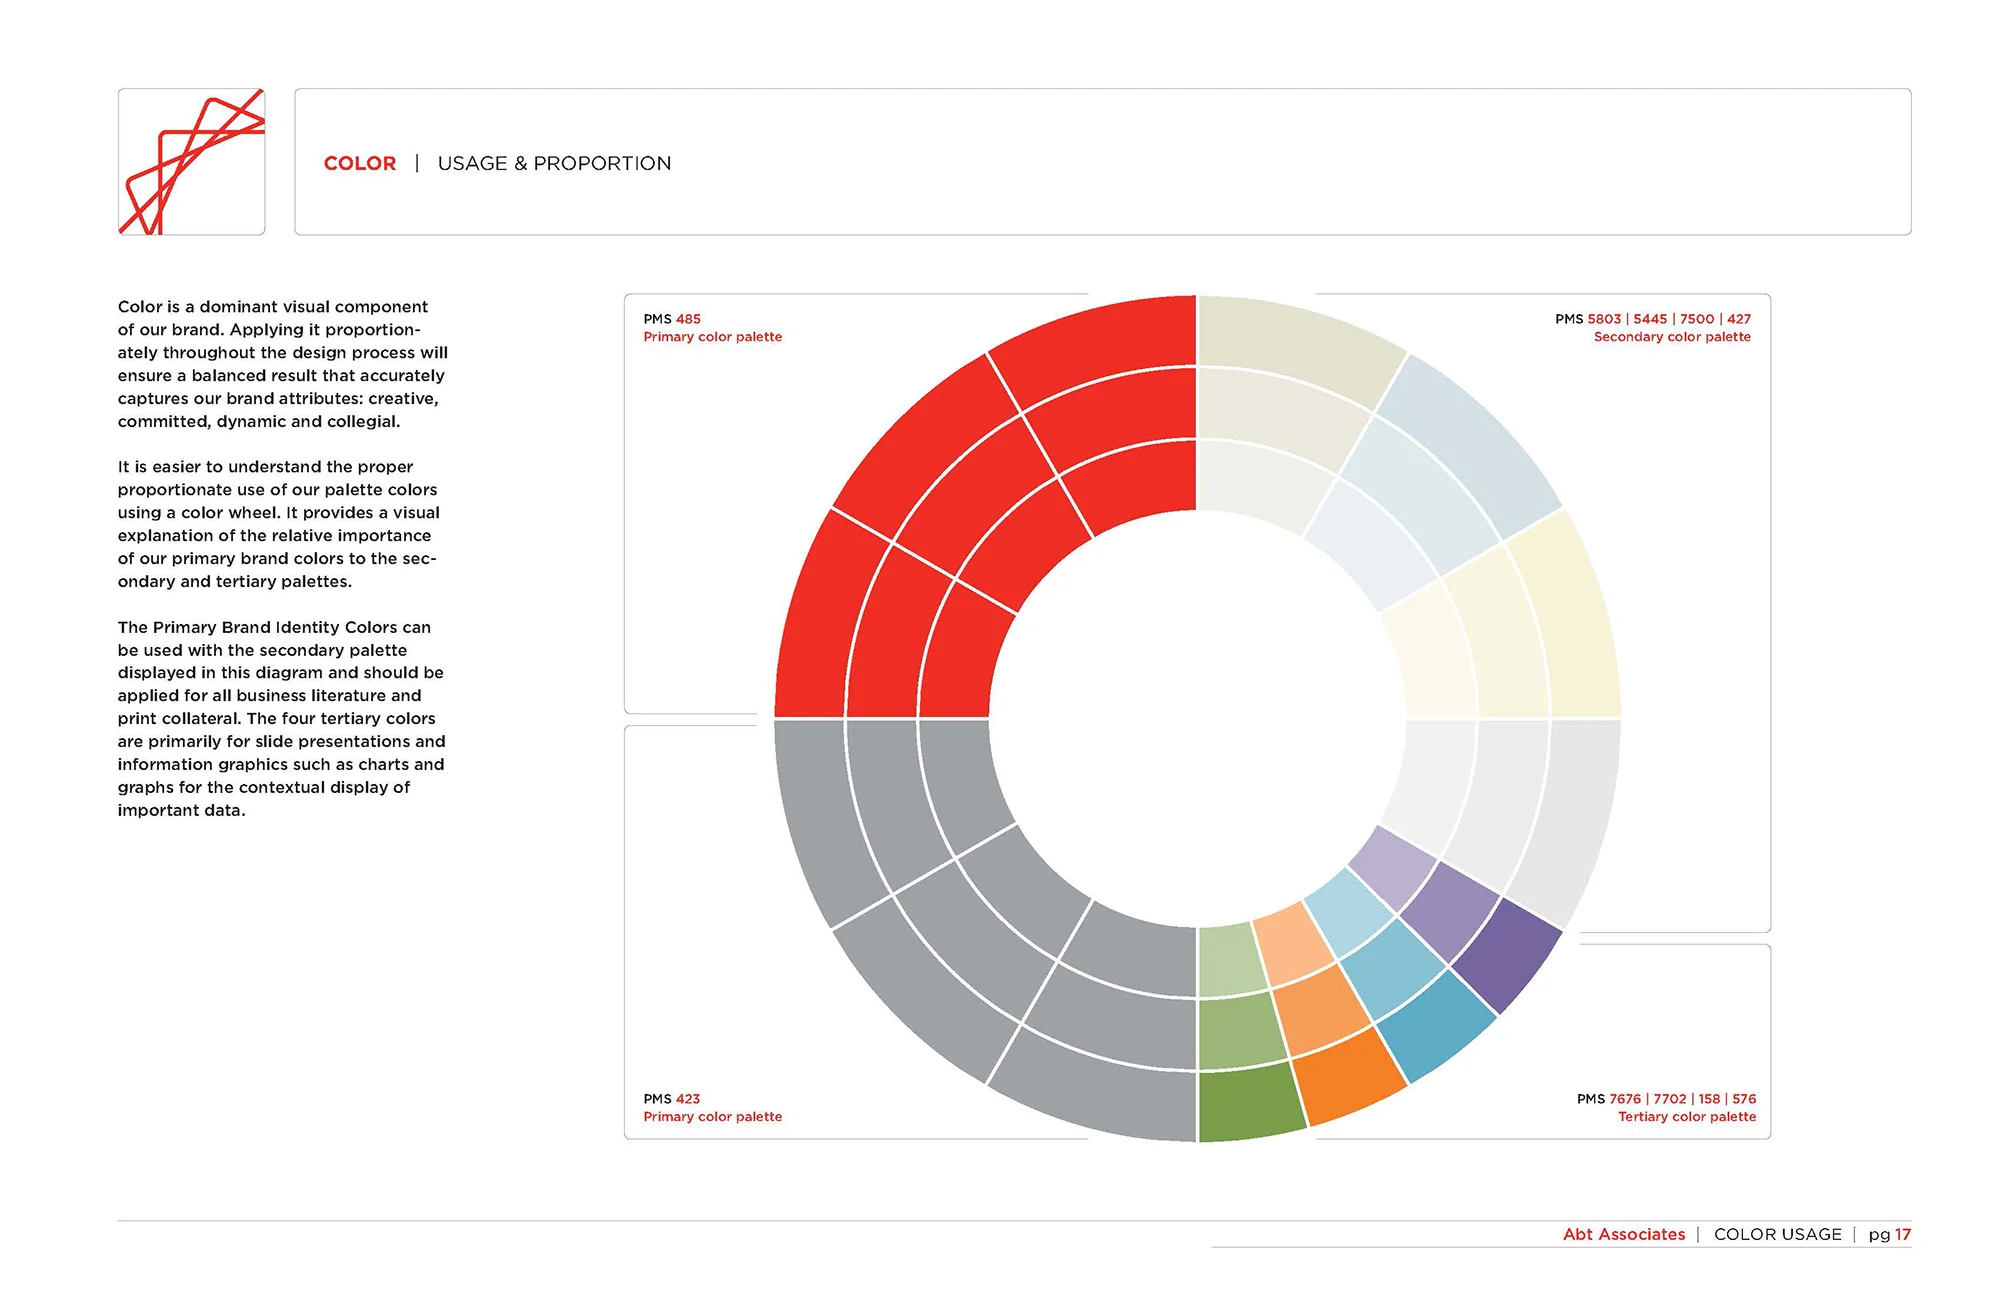Screen dimensions: 2000x1294
Task: Click the COLOR heading label
Action: pyautogui.click(x=360, y=163)
